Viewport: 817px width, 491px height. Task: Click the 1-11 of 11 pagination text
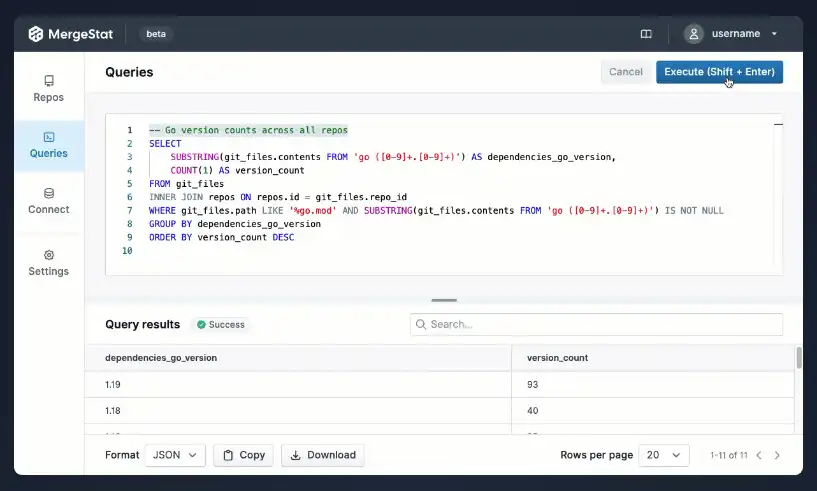point(728,455)
